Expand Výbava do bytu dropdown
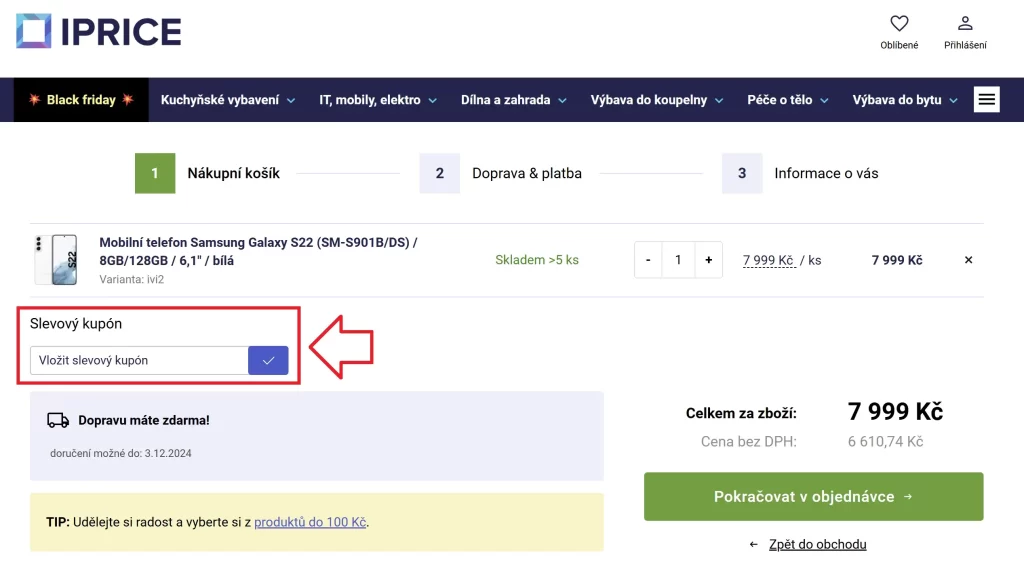 905,100
